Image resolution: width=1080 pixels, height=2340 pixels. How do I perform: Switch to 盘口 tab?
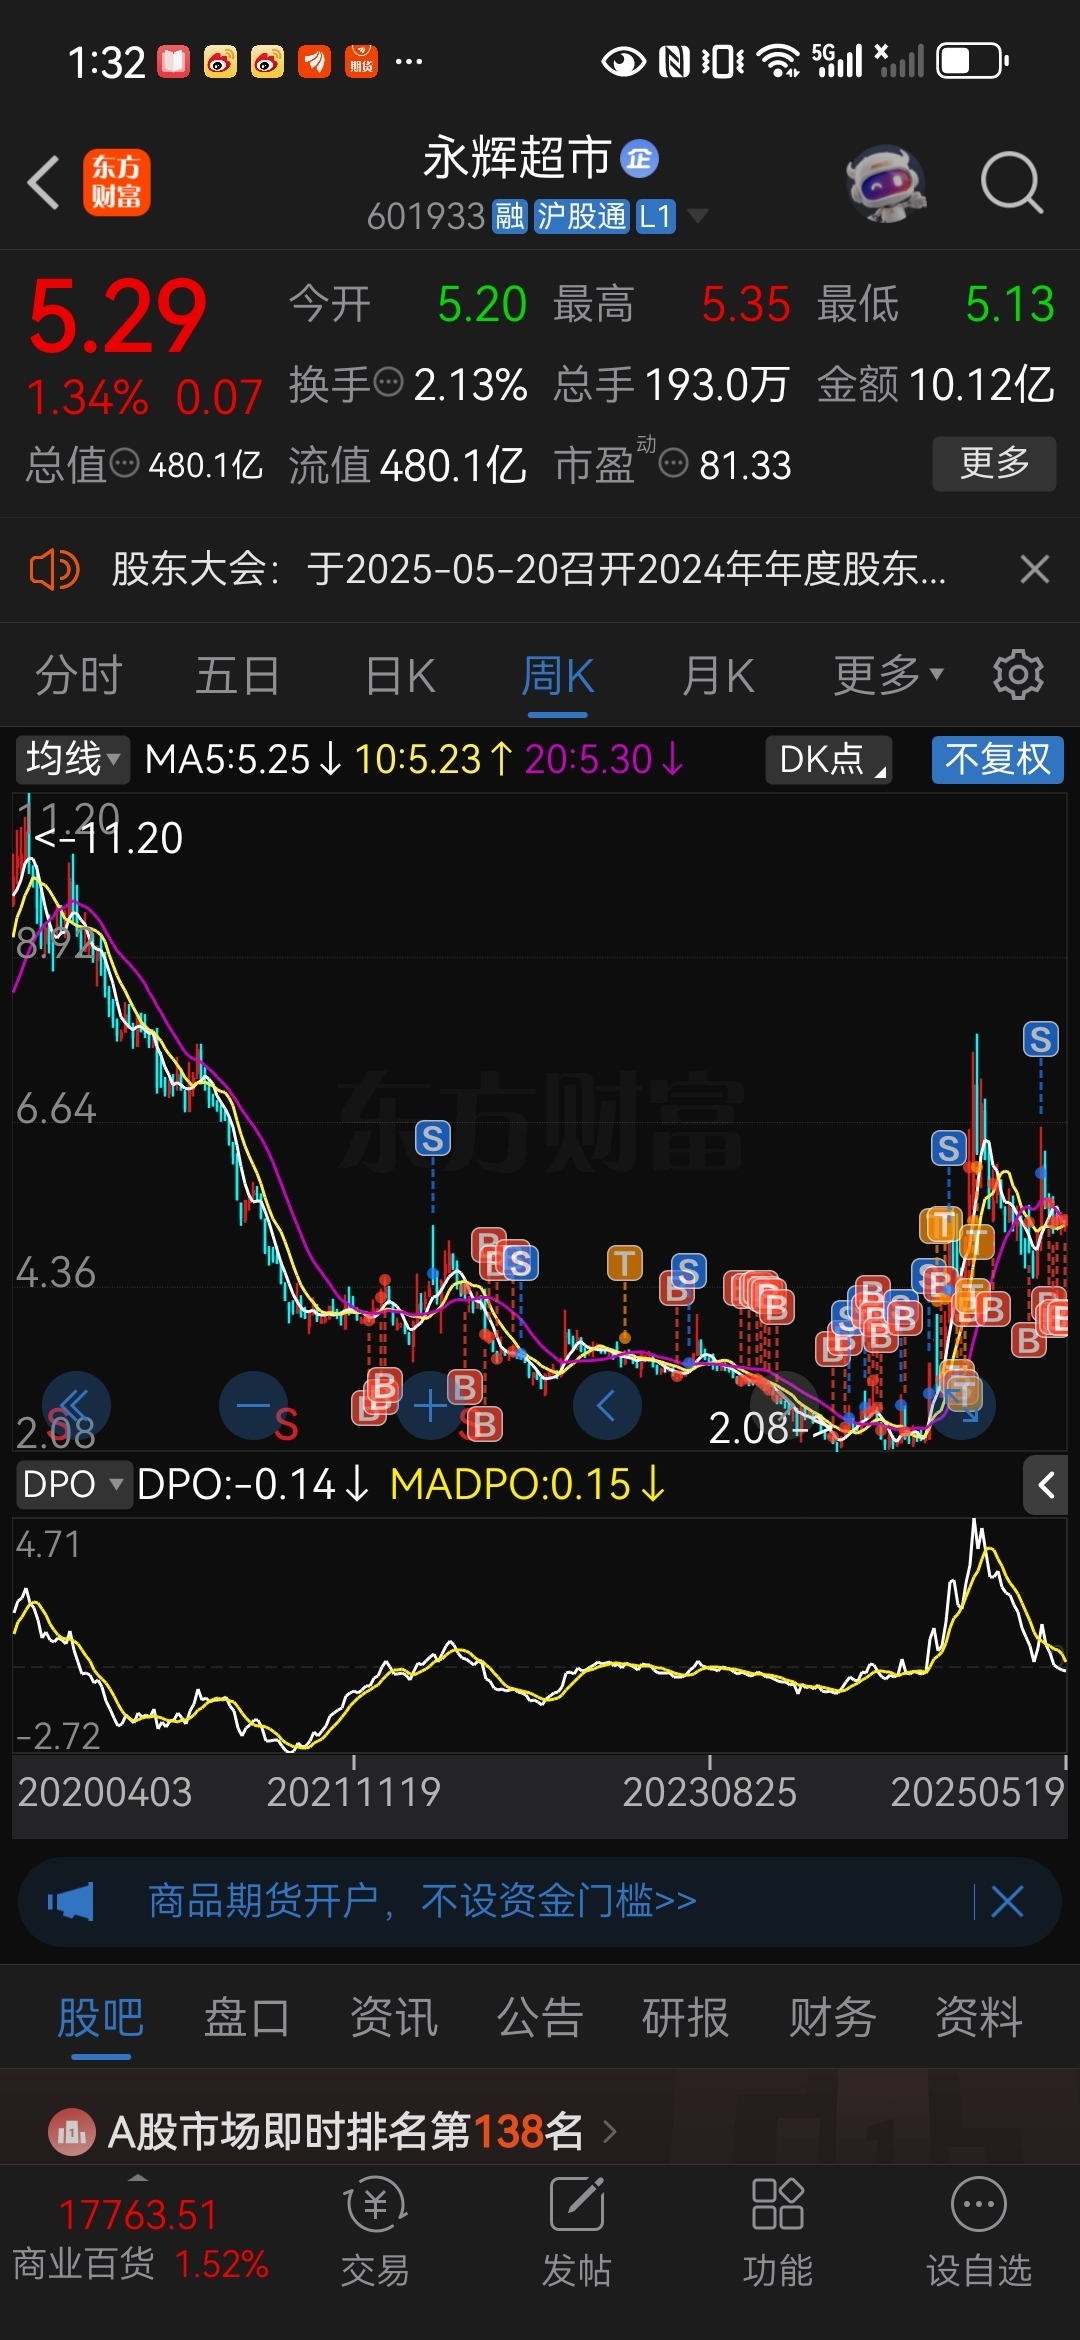coord(246,2018)
